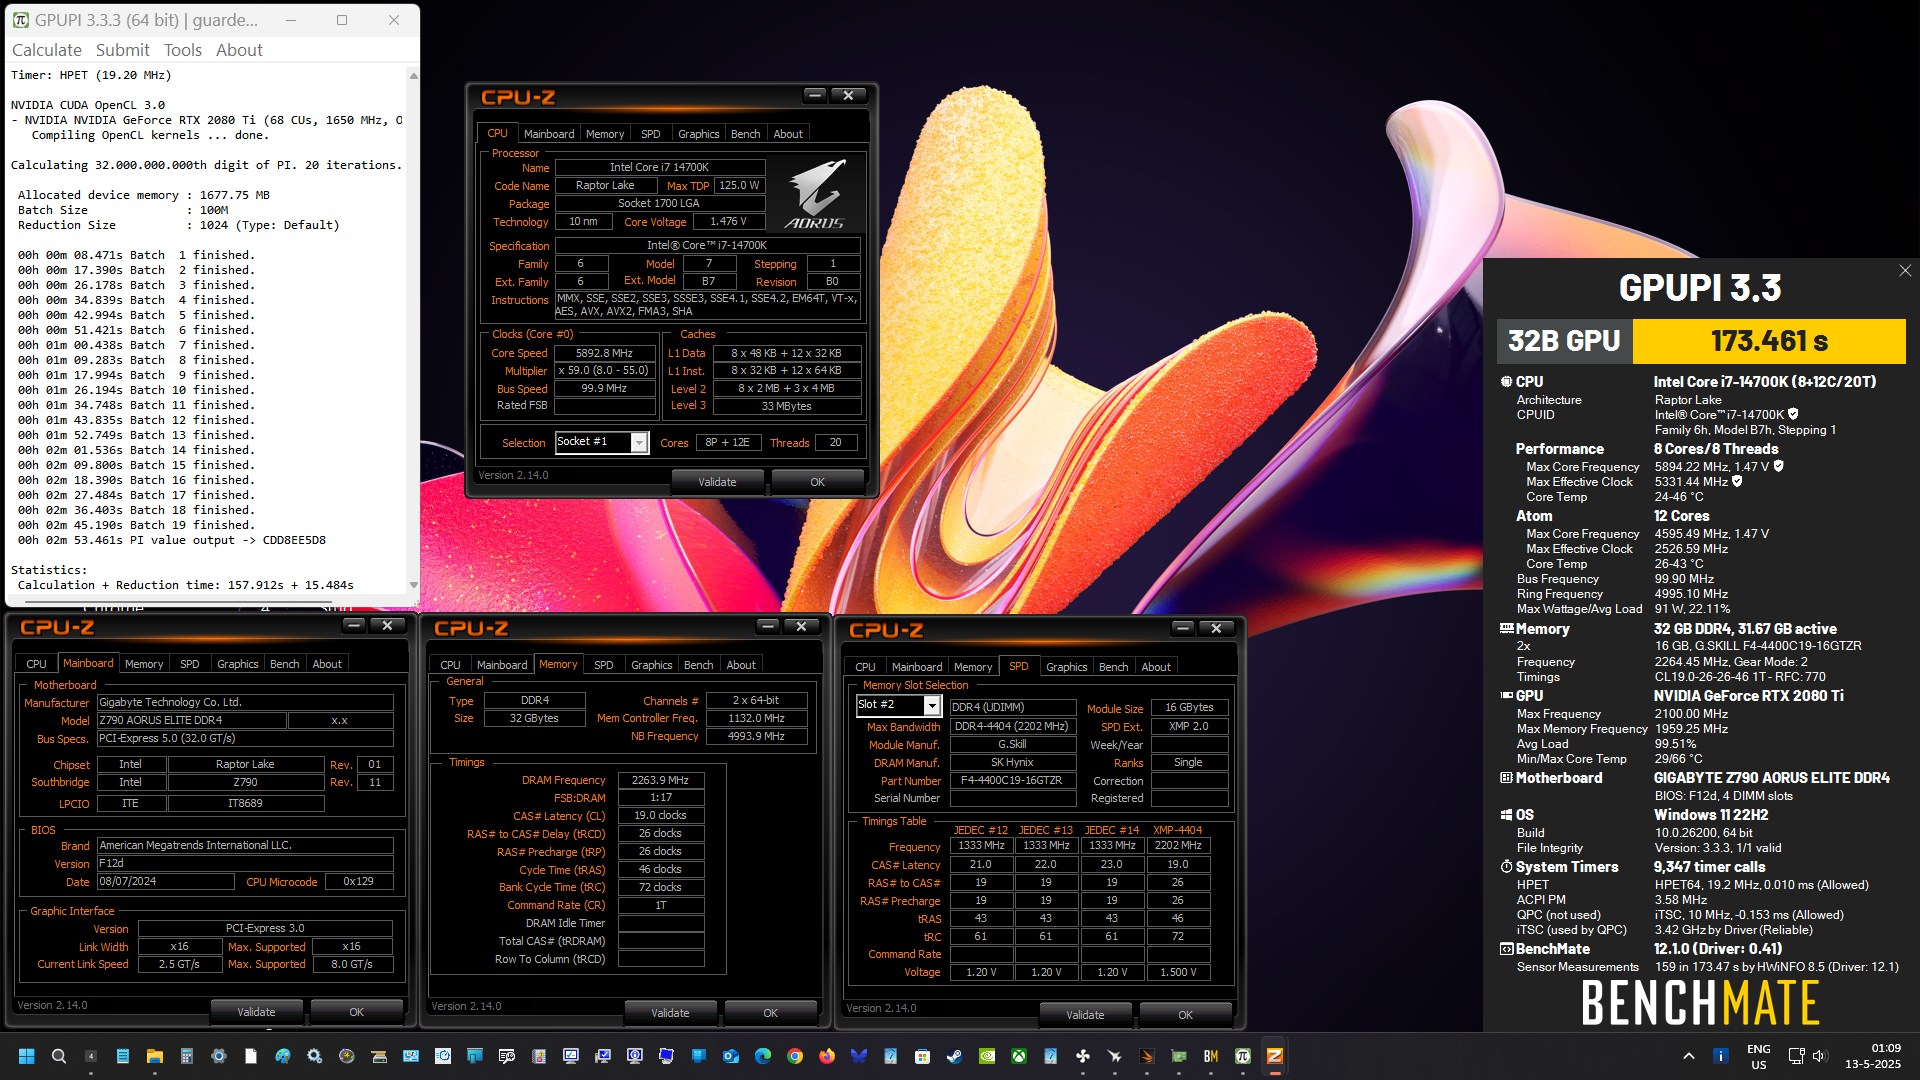Click the GPUPI log scrollbar down arrow

(413, 585)
